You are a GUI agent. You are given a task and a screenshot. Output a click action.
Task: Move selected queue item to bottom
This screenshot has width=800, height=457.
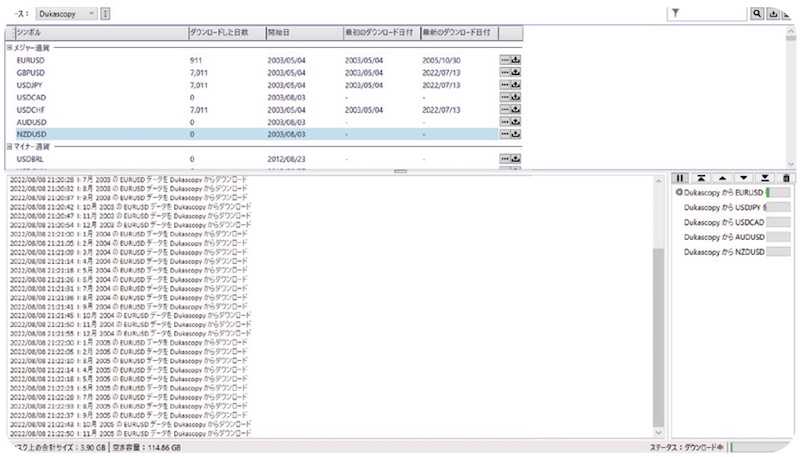click(766, 178)
